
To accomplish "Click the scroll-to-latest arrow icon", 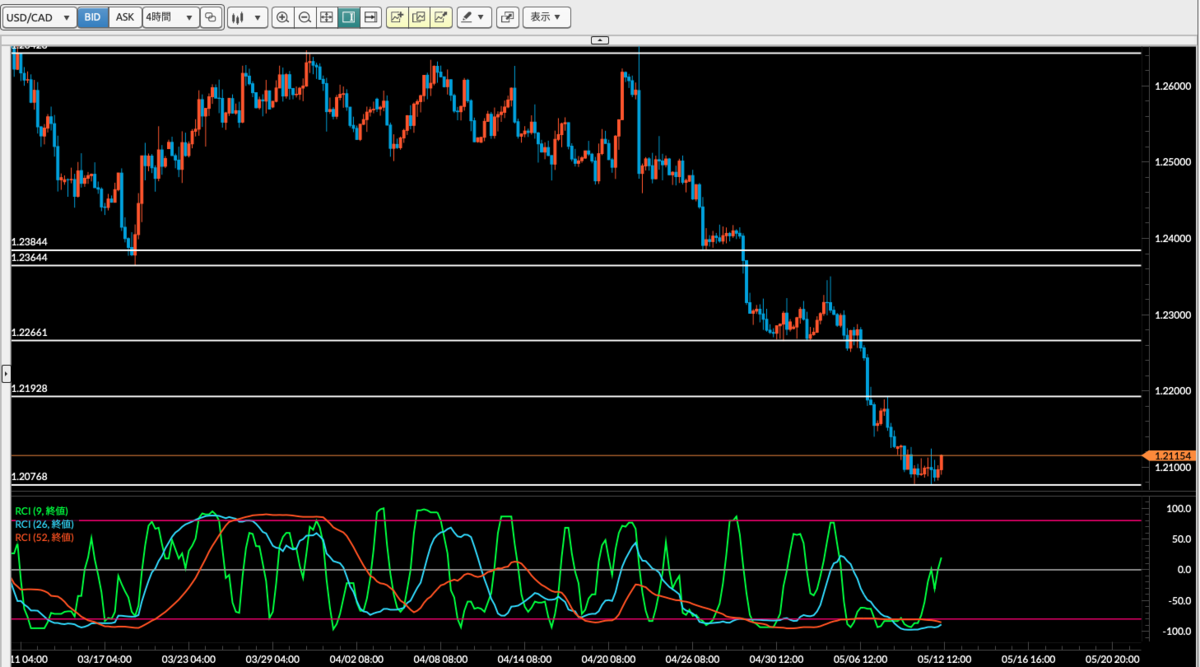I will pyautogui.click(x=370, y=17).
